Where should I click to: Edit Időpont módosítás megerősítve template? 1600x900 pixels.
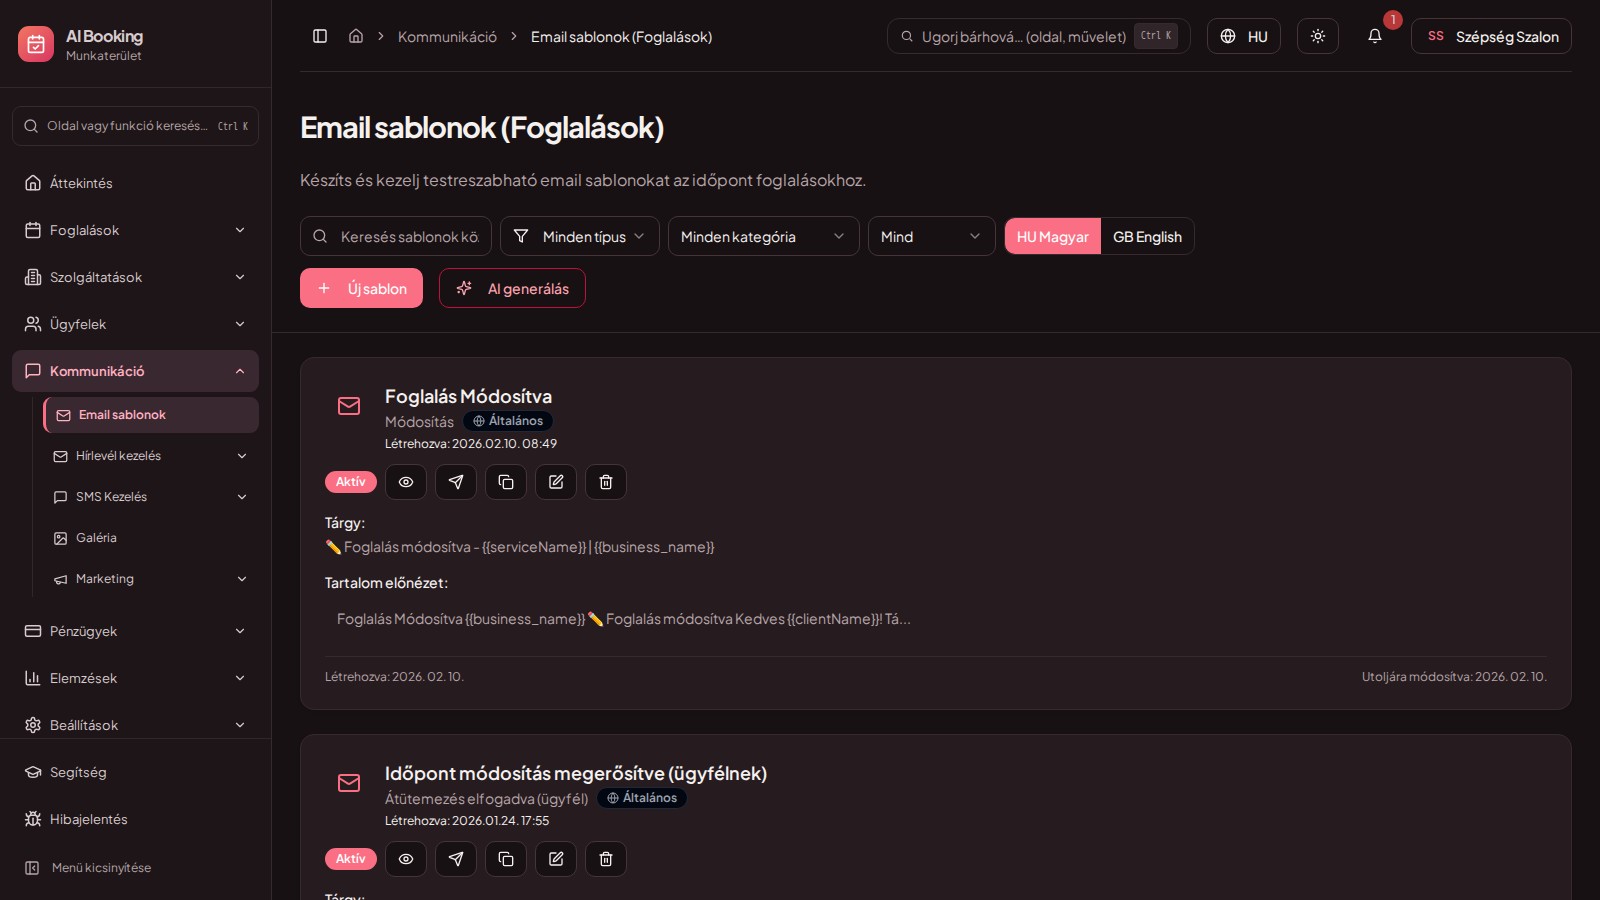pos(556,859)
